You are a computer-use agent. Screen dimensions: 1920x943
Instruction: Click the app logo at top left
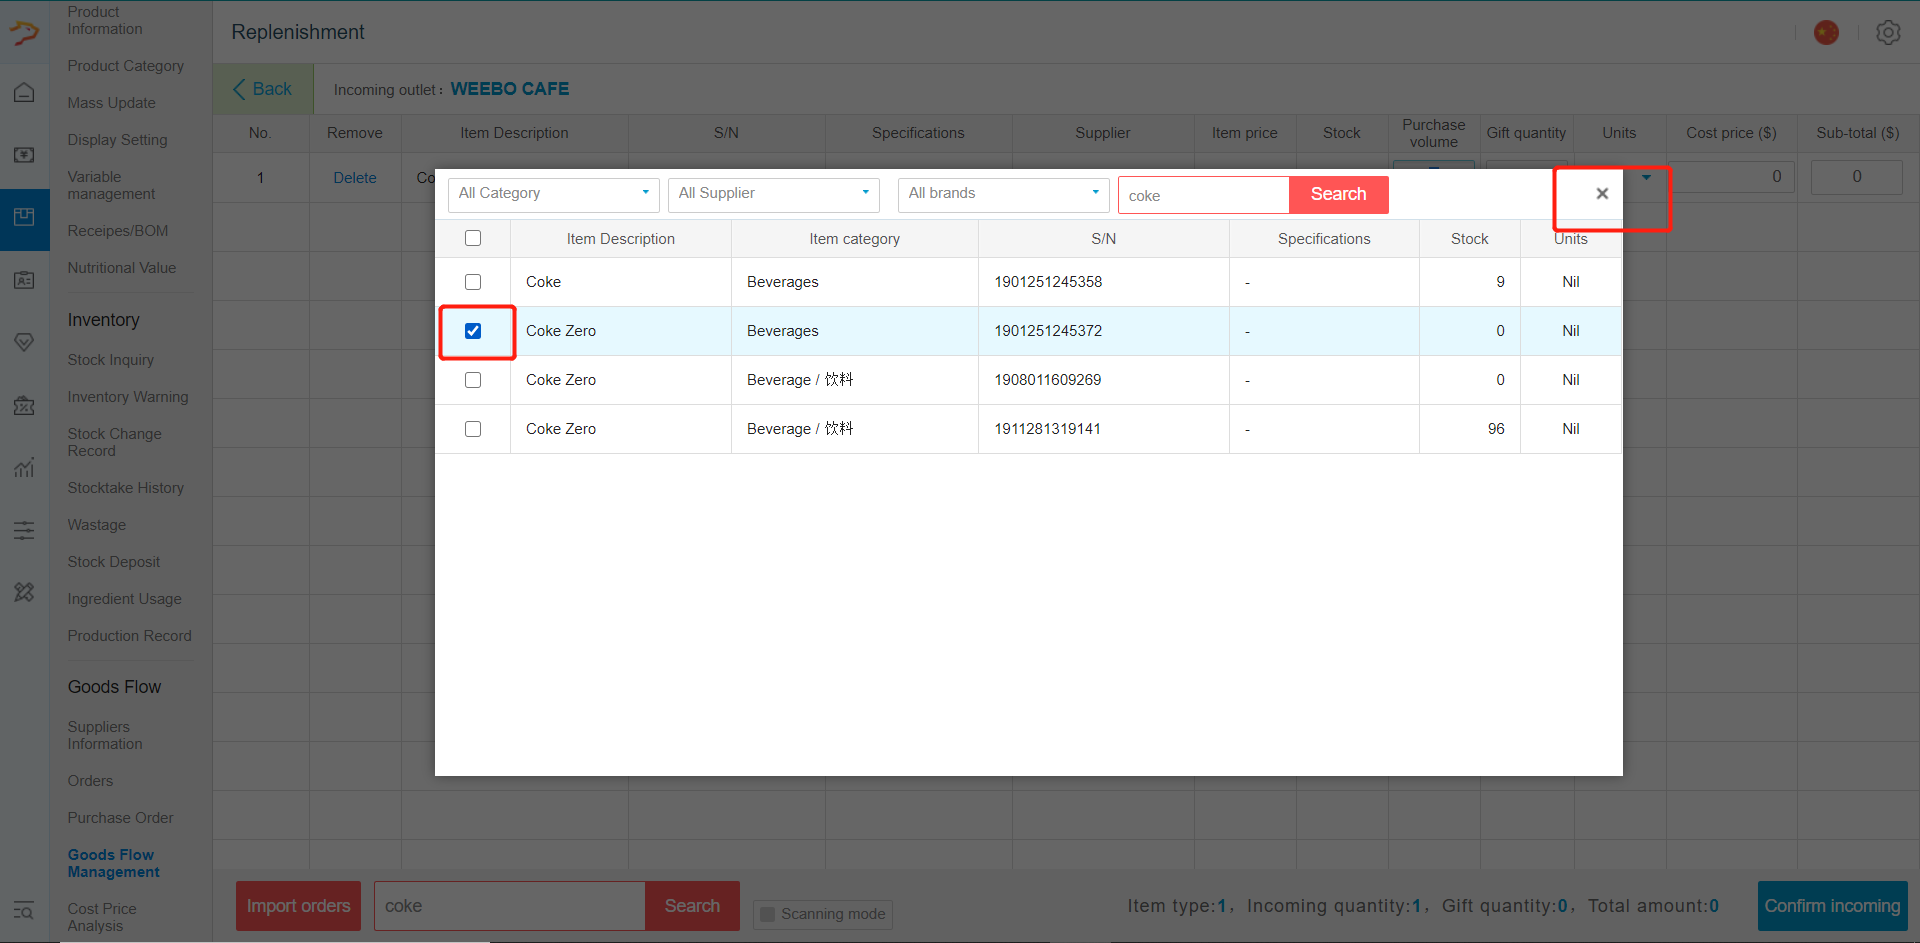tap(24, 32)
